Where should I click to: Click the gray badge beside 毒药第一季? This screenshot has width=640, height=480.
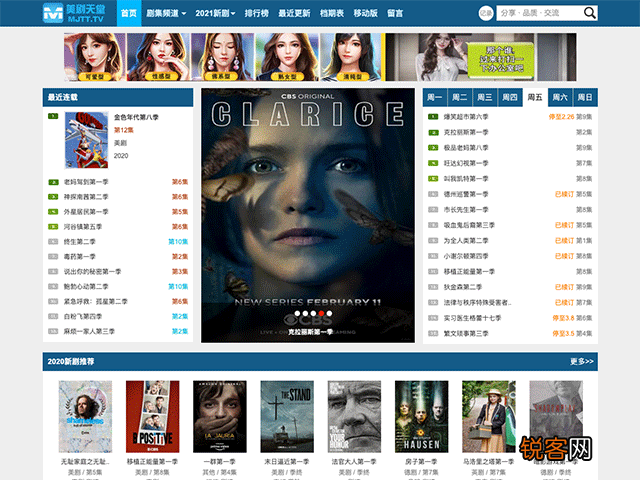(x=53, y=257)
